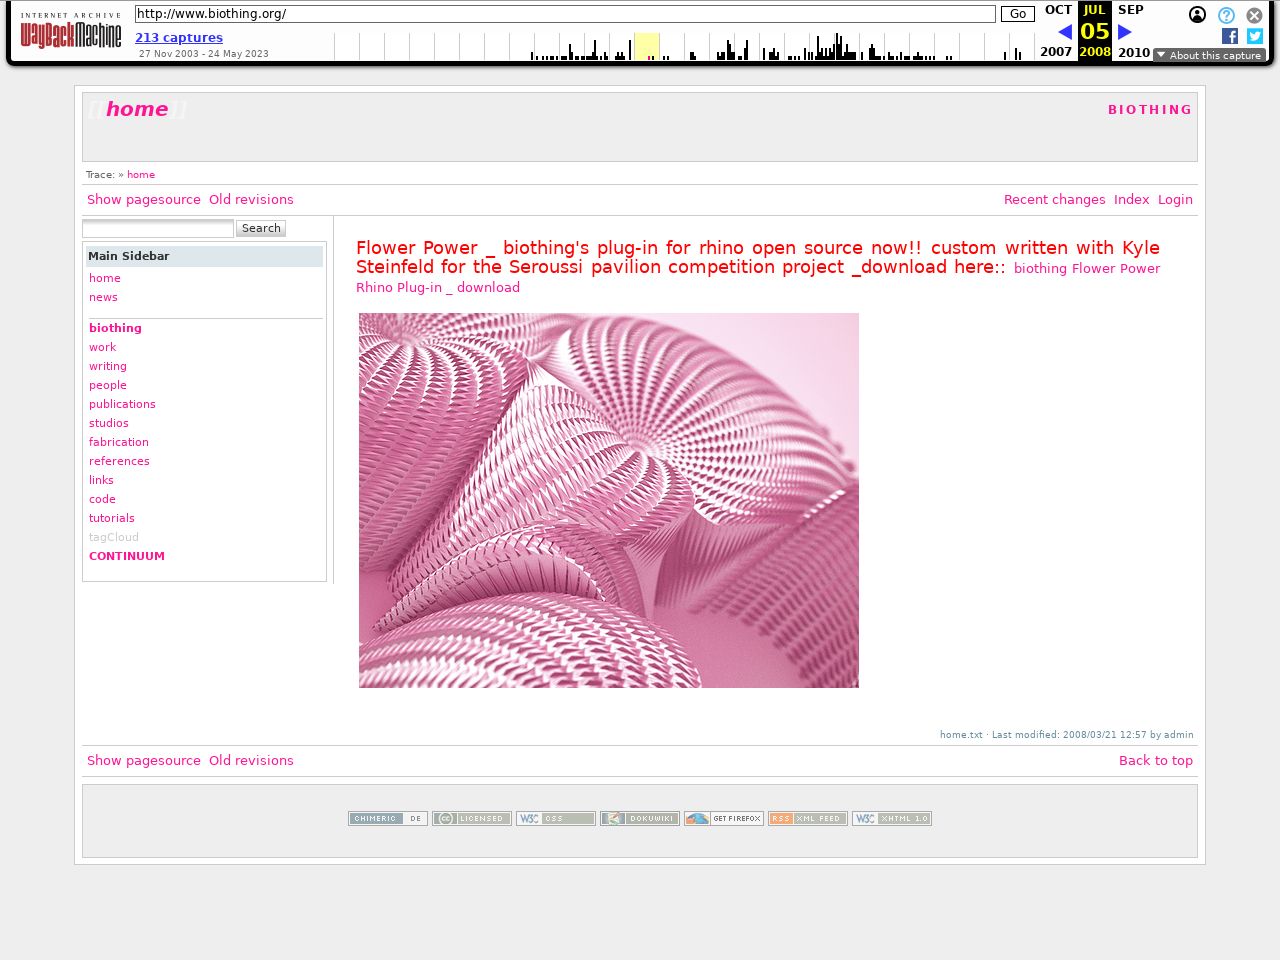The height and width of the screenshot is (960, 1280).
Task: Go to previous capture with left arrow
Action: pos(1064,32)
